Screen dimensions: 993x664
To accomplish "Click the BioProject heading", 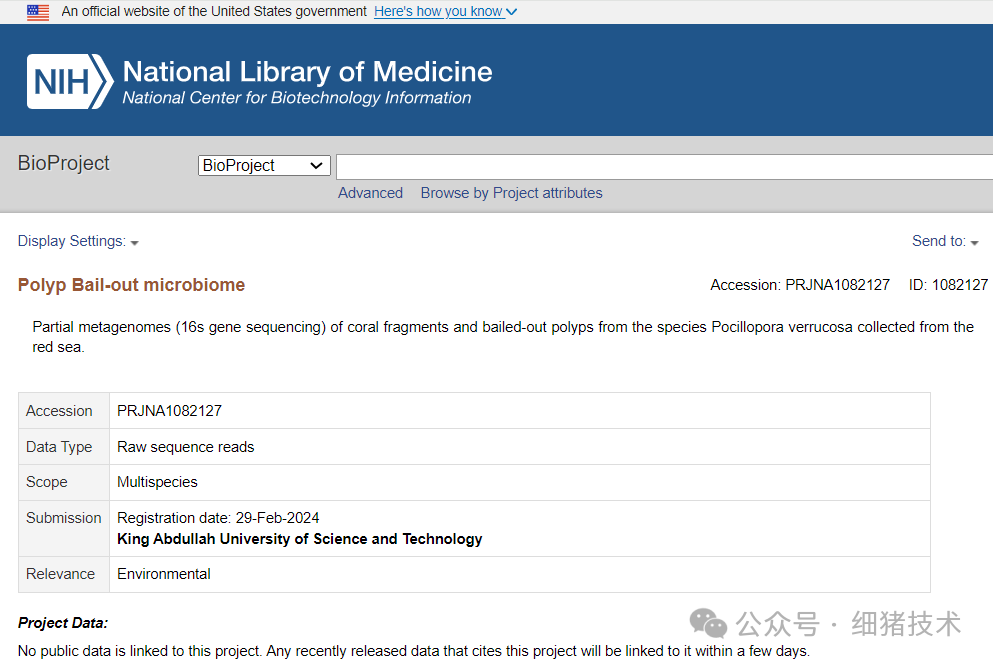I will [64, 163].
